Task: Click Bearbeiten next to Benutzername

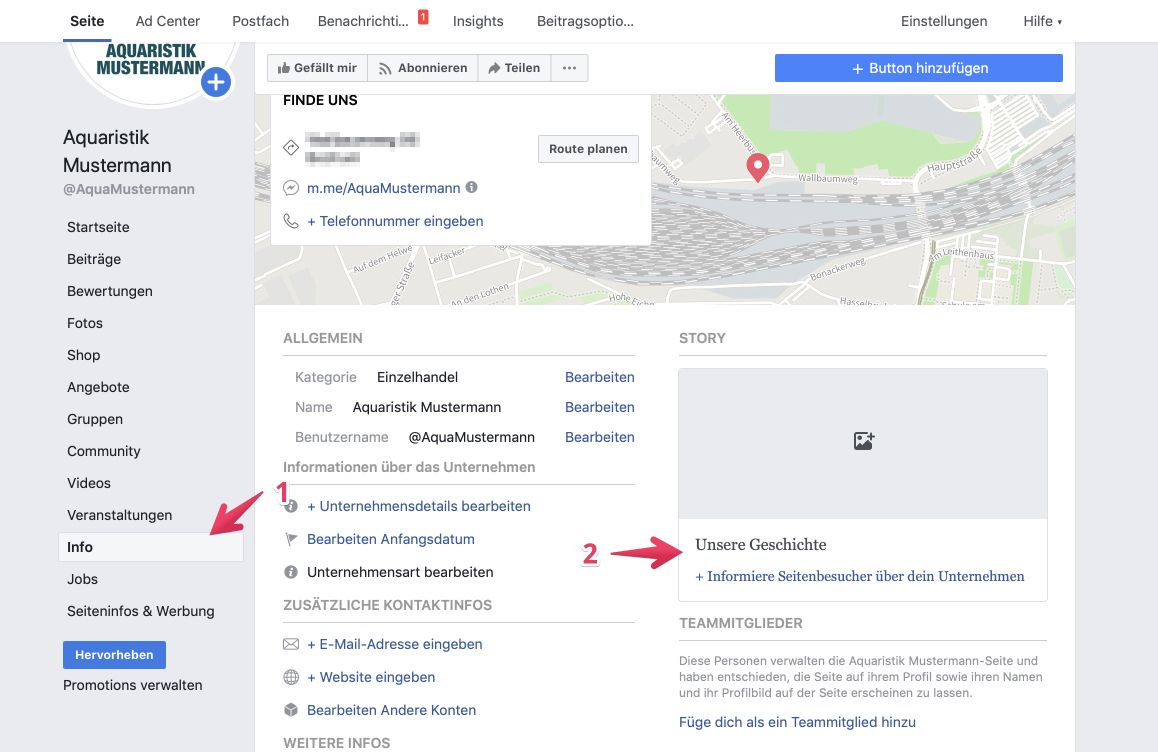Action: pos(600,437)
